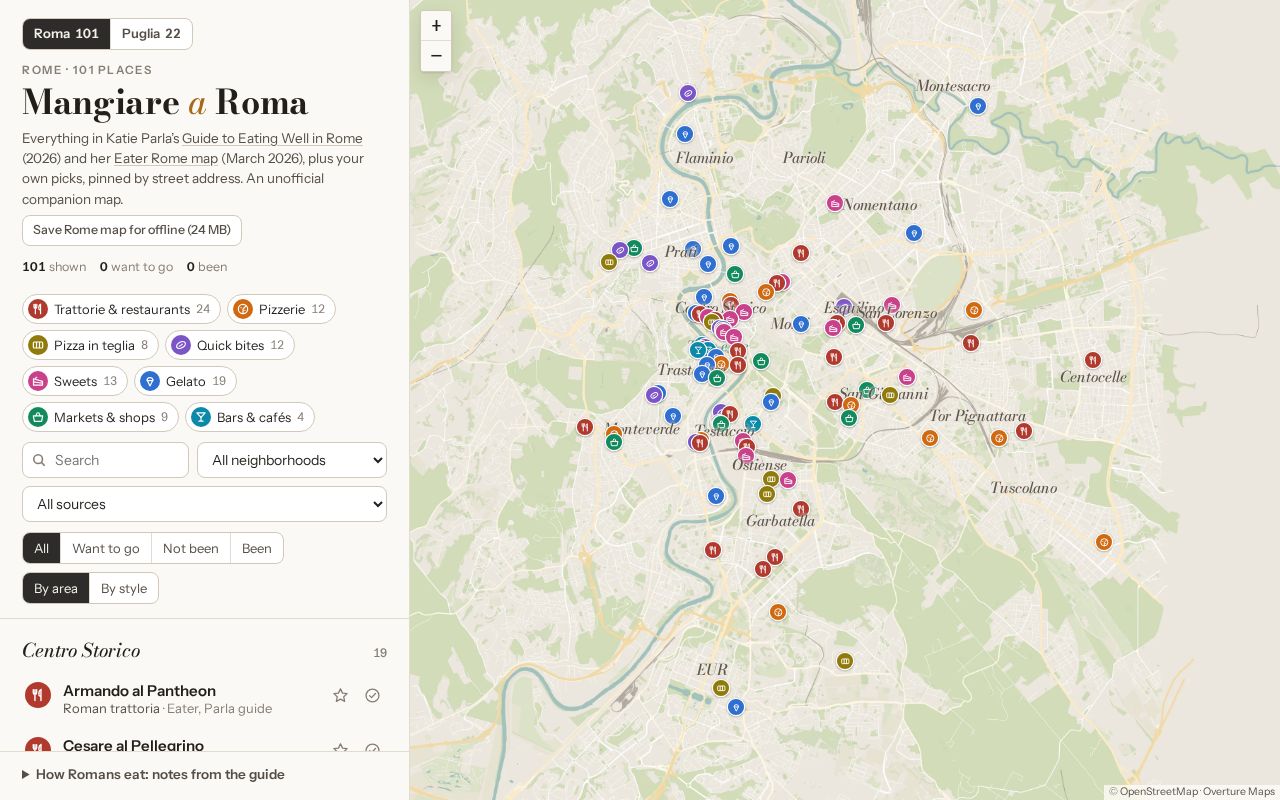Zoom out on the map
Viewport: 1280px width, 800px height.
(436, 56)
